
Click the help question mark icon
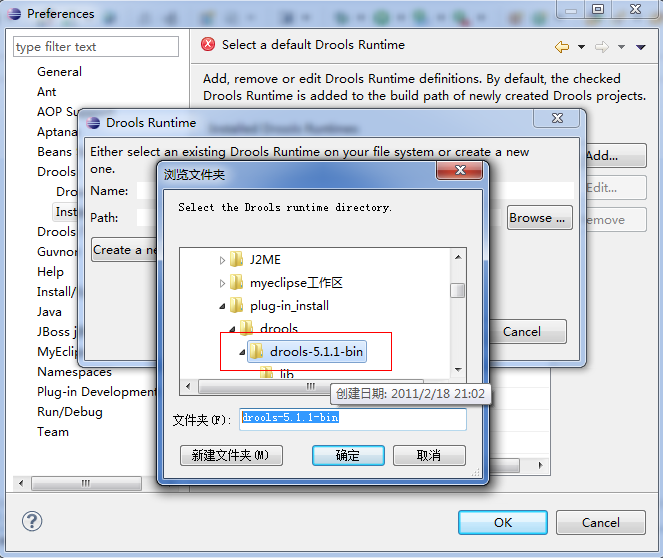click(x=32, y=521)
